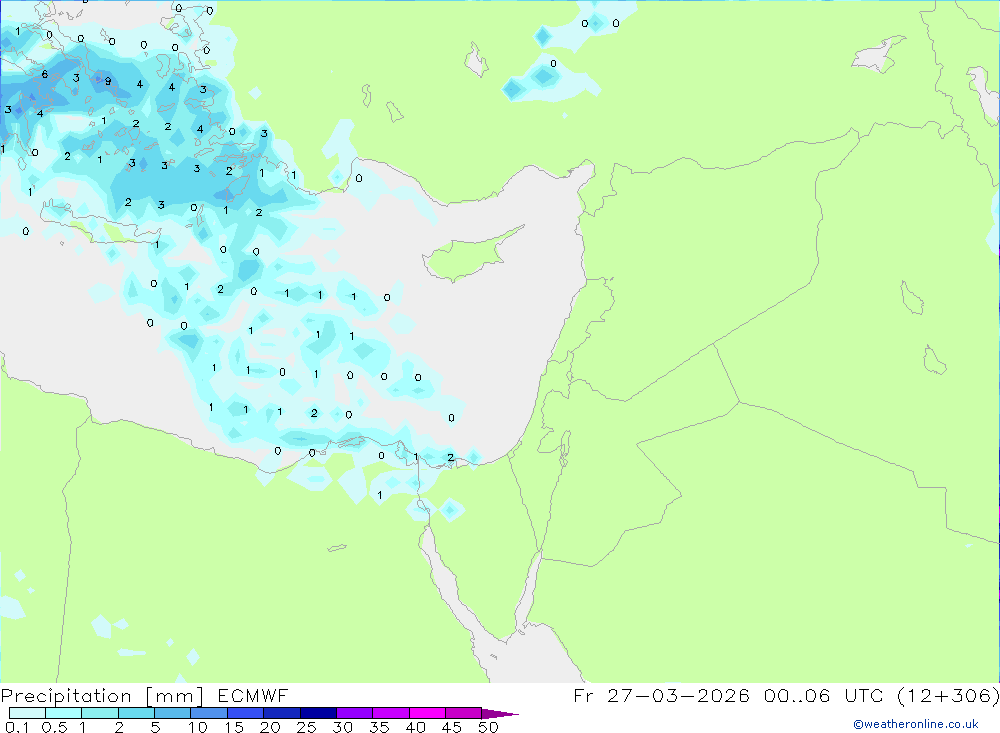Viewport: 1000px width, 733px height.
Task: Click the legend label '0.5'
Action: point(54,727)
